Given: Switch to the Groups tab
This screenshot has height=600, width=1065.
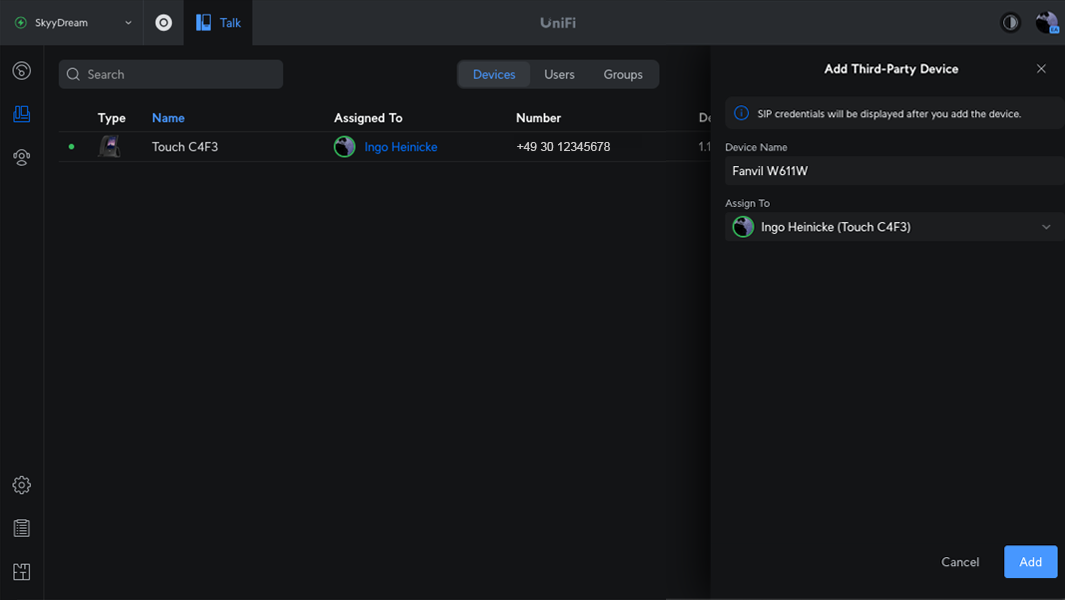Looking at the screenshot, I should click(x=623, y=74).
